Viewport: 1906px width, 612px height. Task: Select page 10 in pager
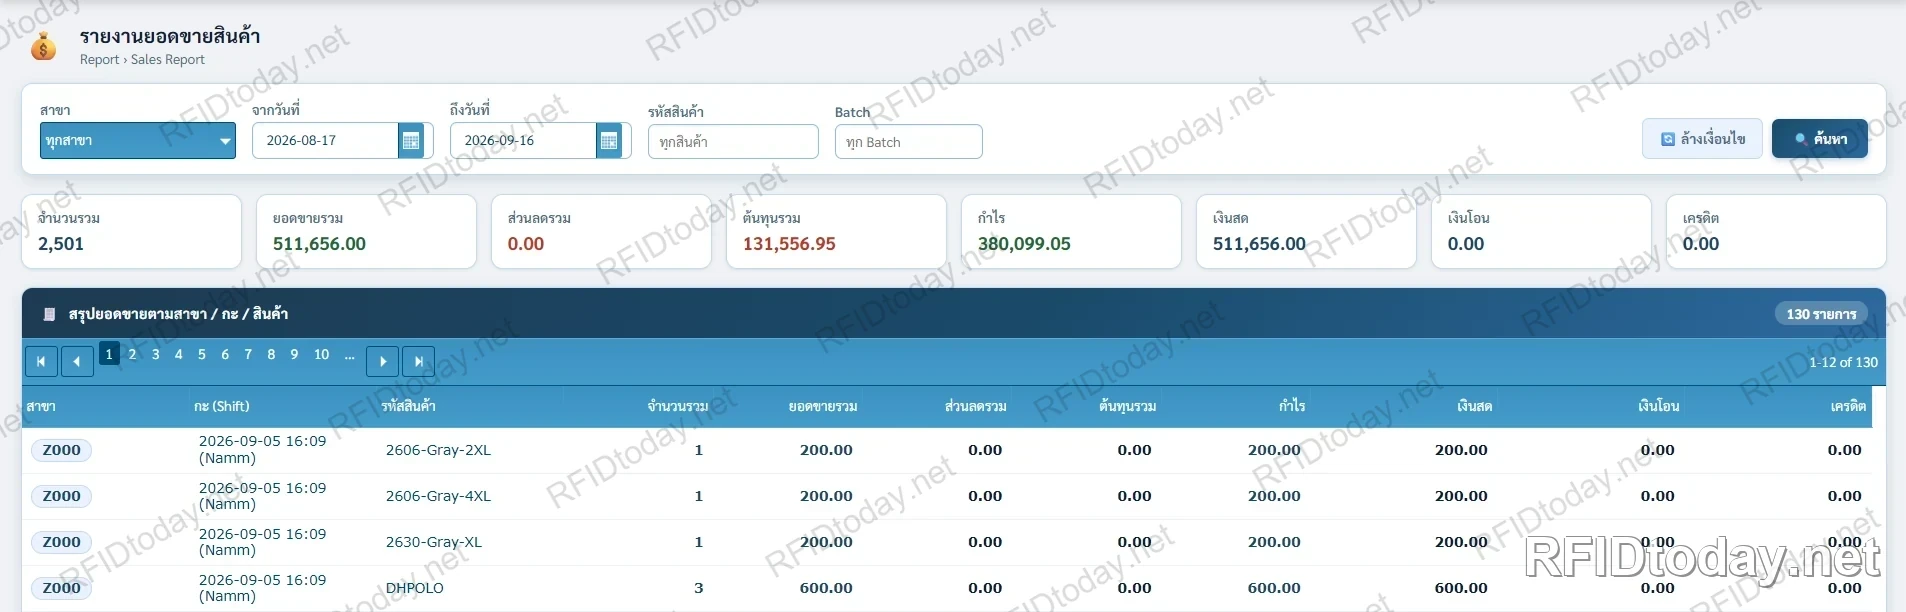point(322,354)
